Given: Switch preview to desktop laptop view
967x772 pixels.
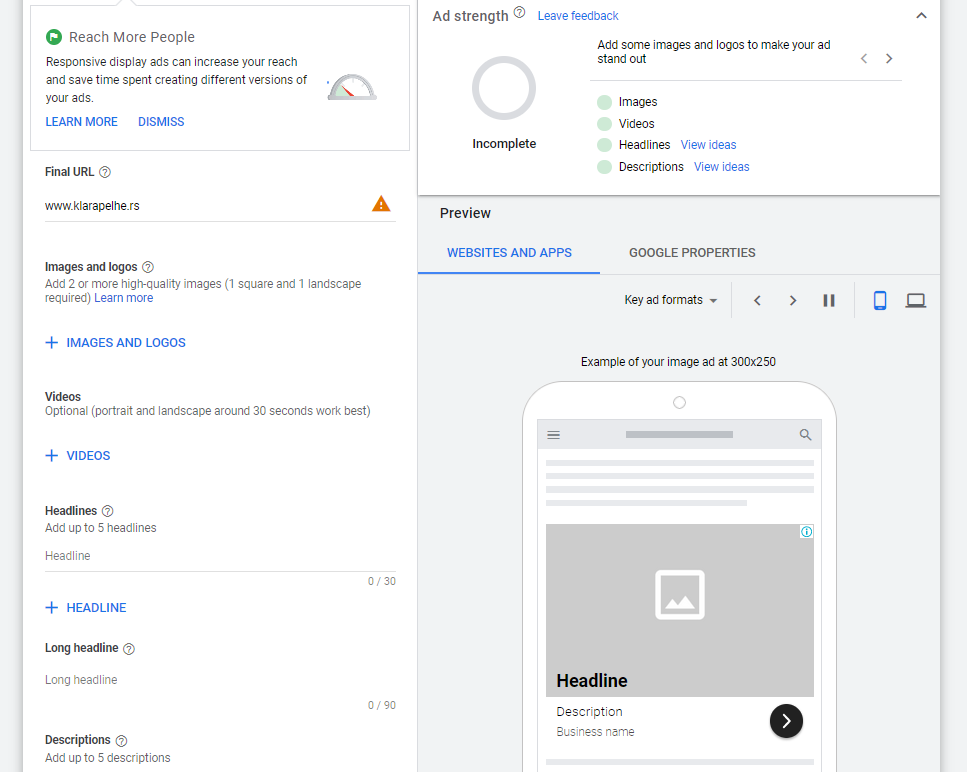Looking at the screenshot, I should 915,300.
